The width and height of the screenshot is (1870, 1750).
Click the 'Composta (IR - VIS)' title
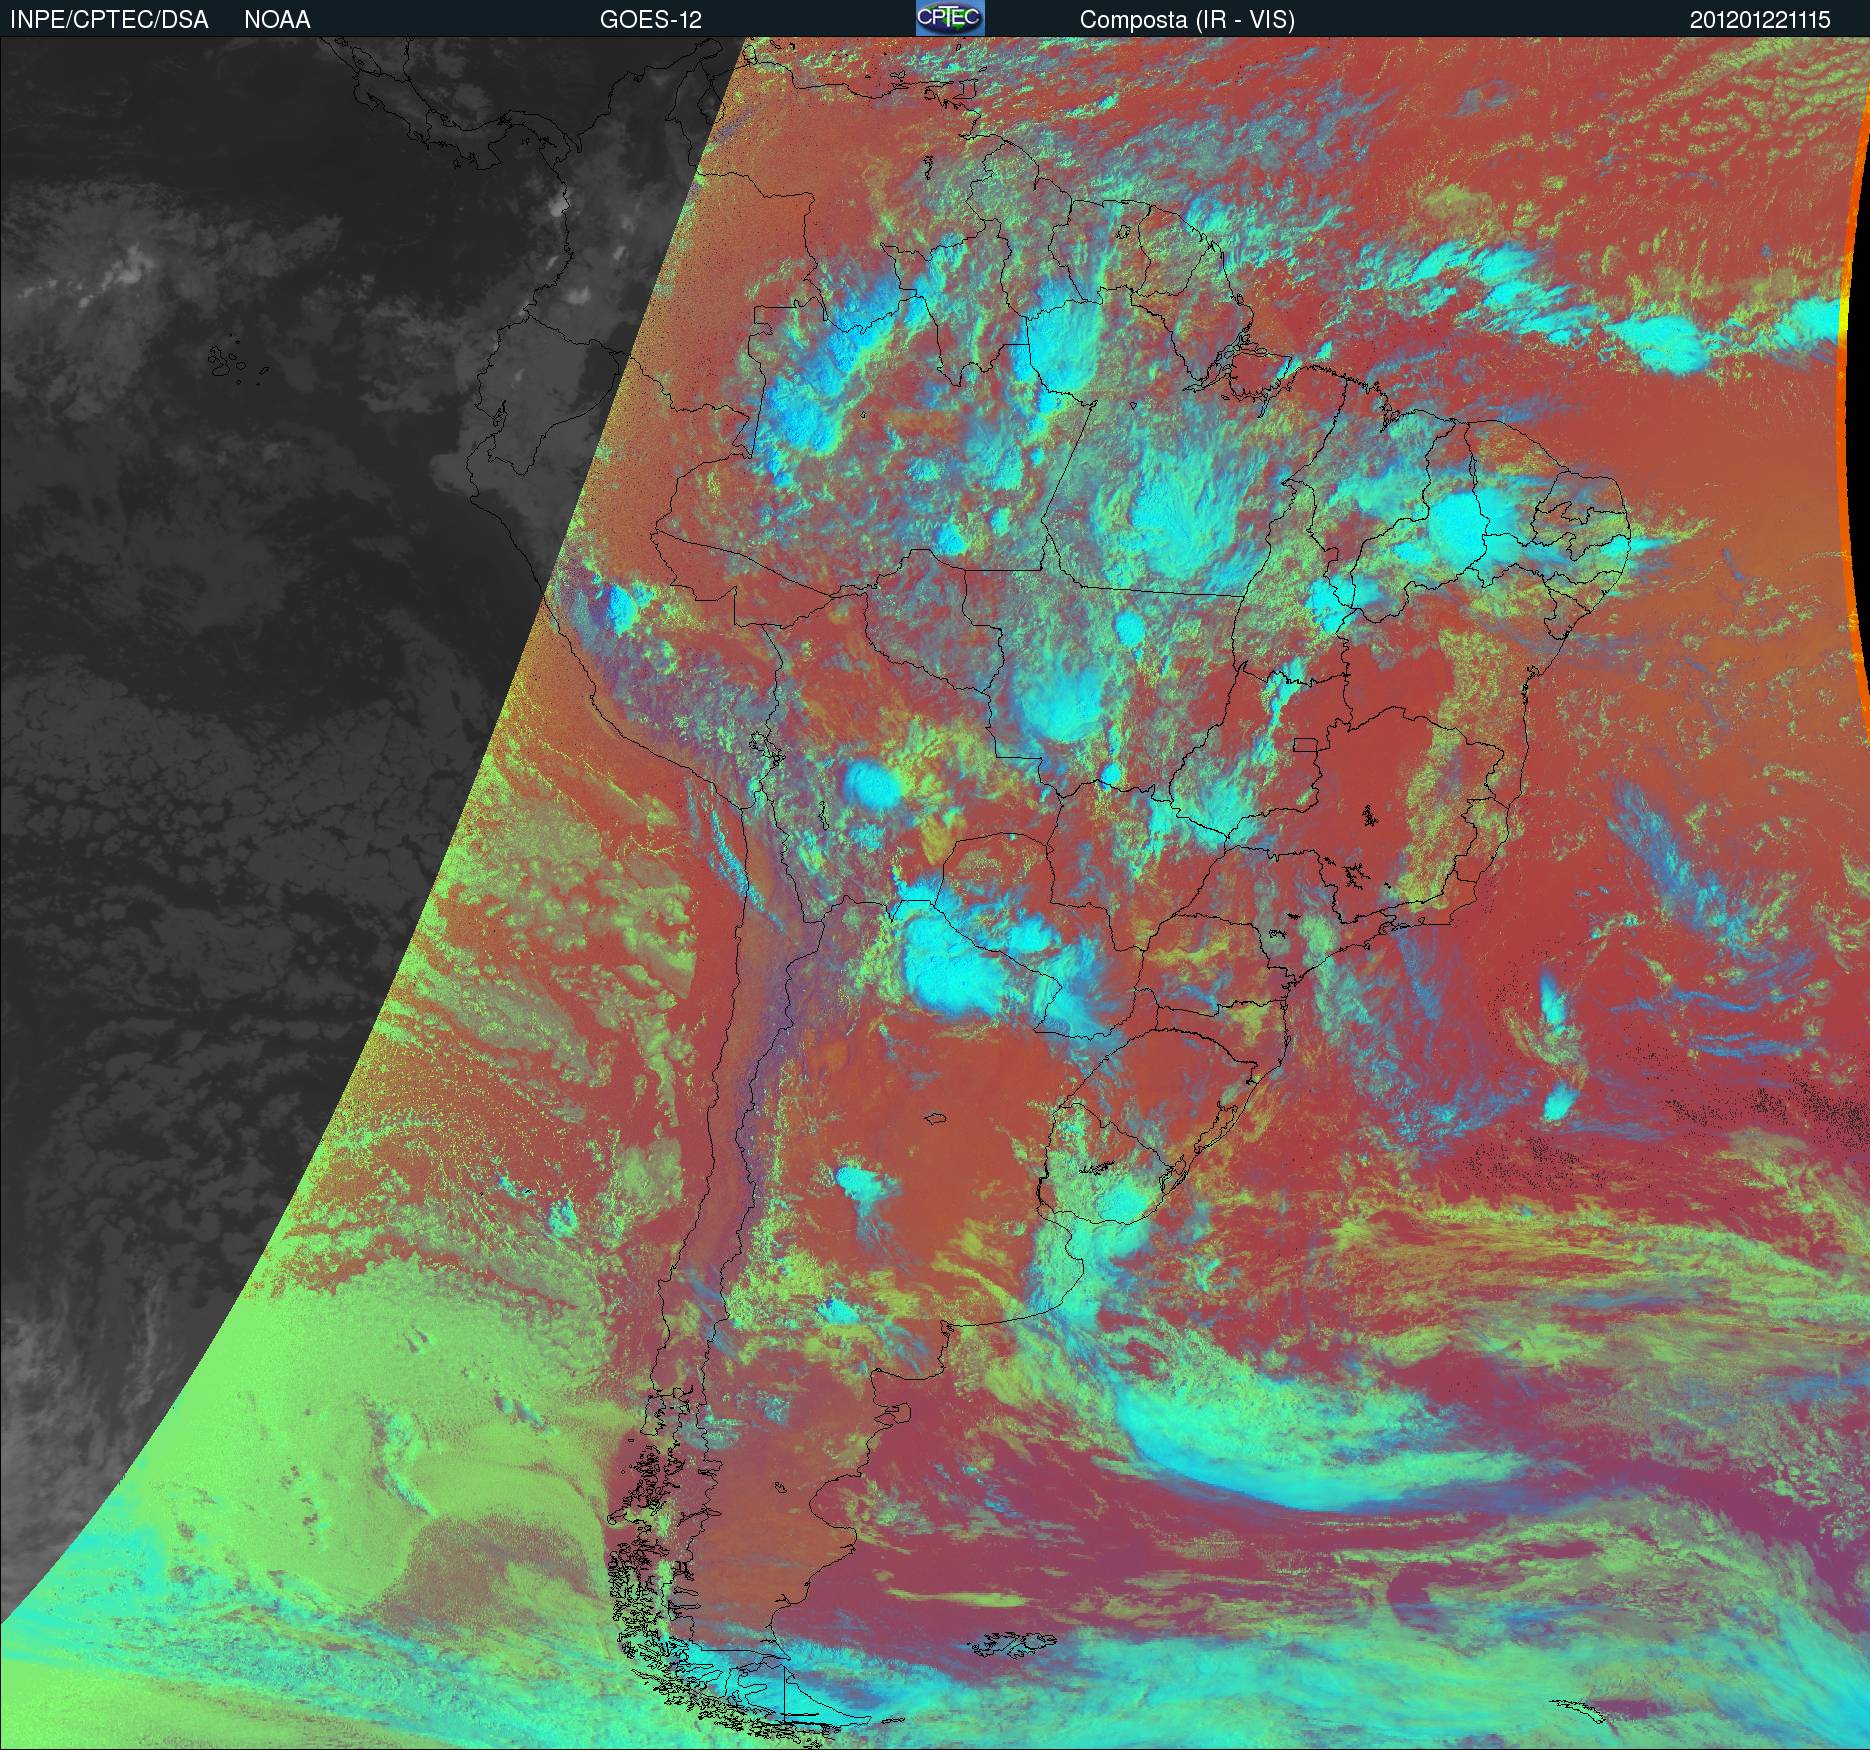[x=1187, y=20]
